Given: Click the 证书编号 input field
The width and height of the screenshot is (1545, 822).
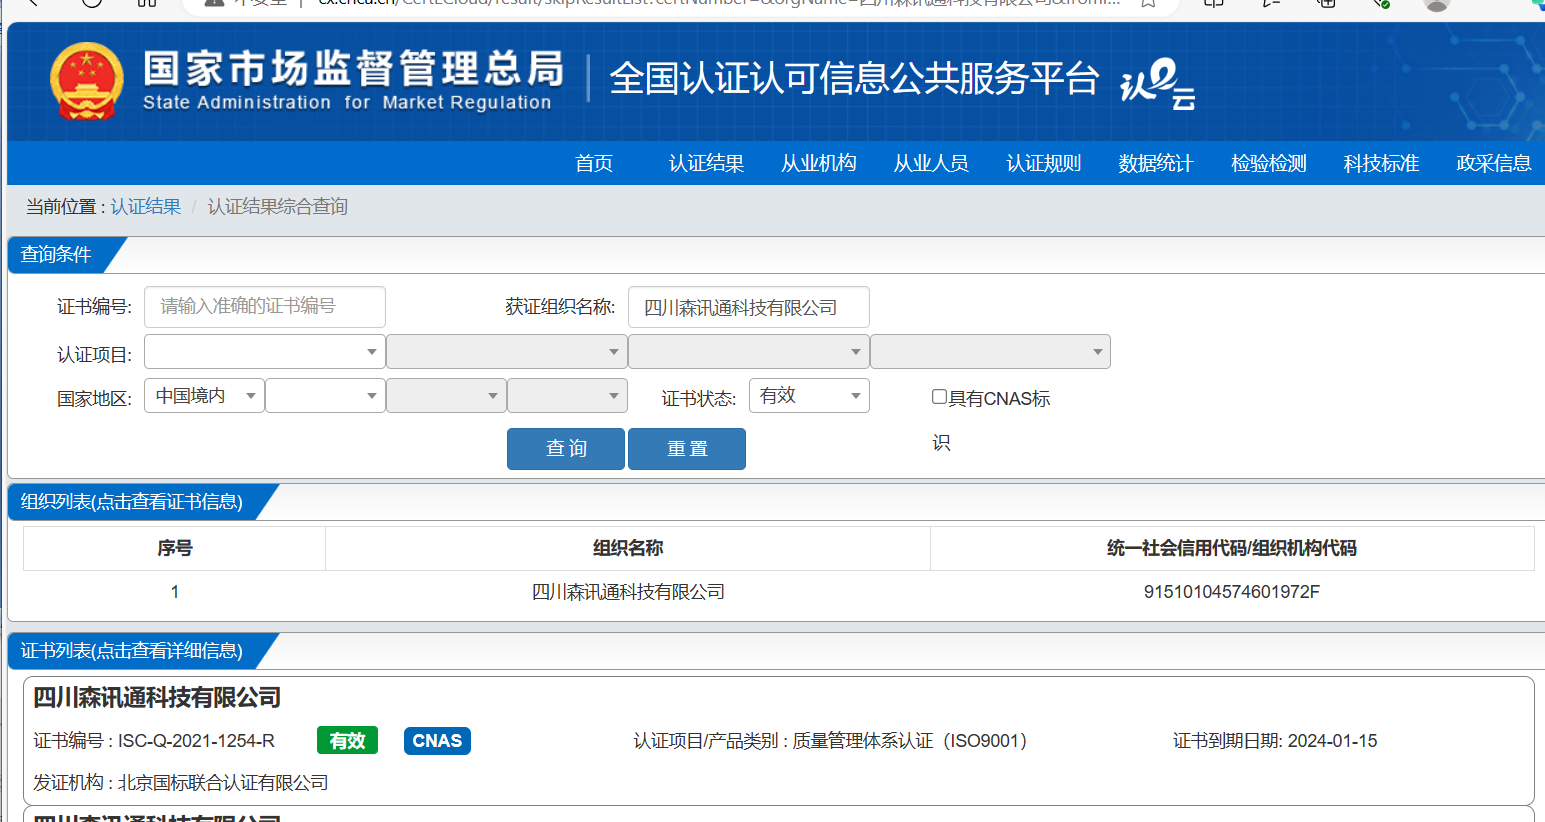Looking at the screenshot, I should (265, 307).
